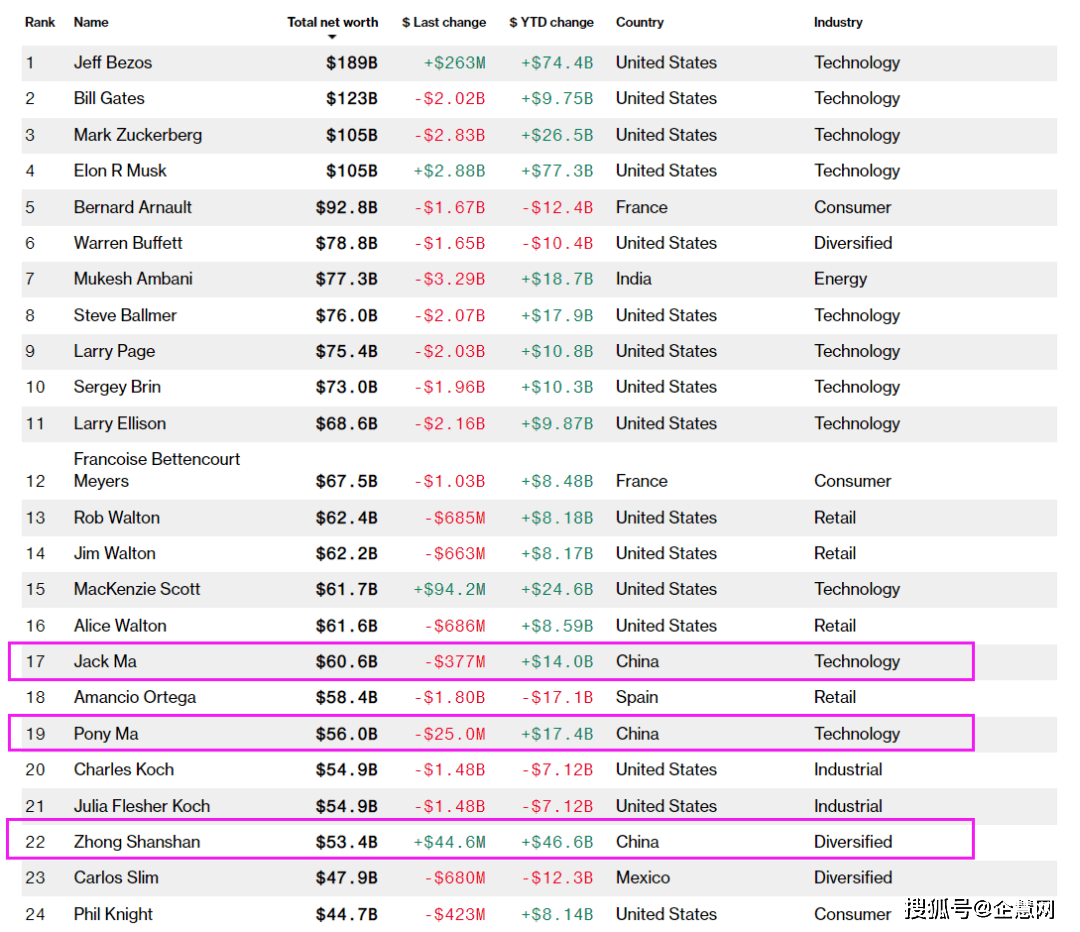The image size is (1080, 932).
Task: Click the Country column header
Action: [x=639, y=22]
